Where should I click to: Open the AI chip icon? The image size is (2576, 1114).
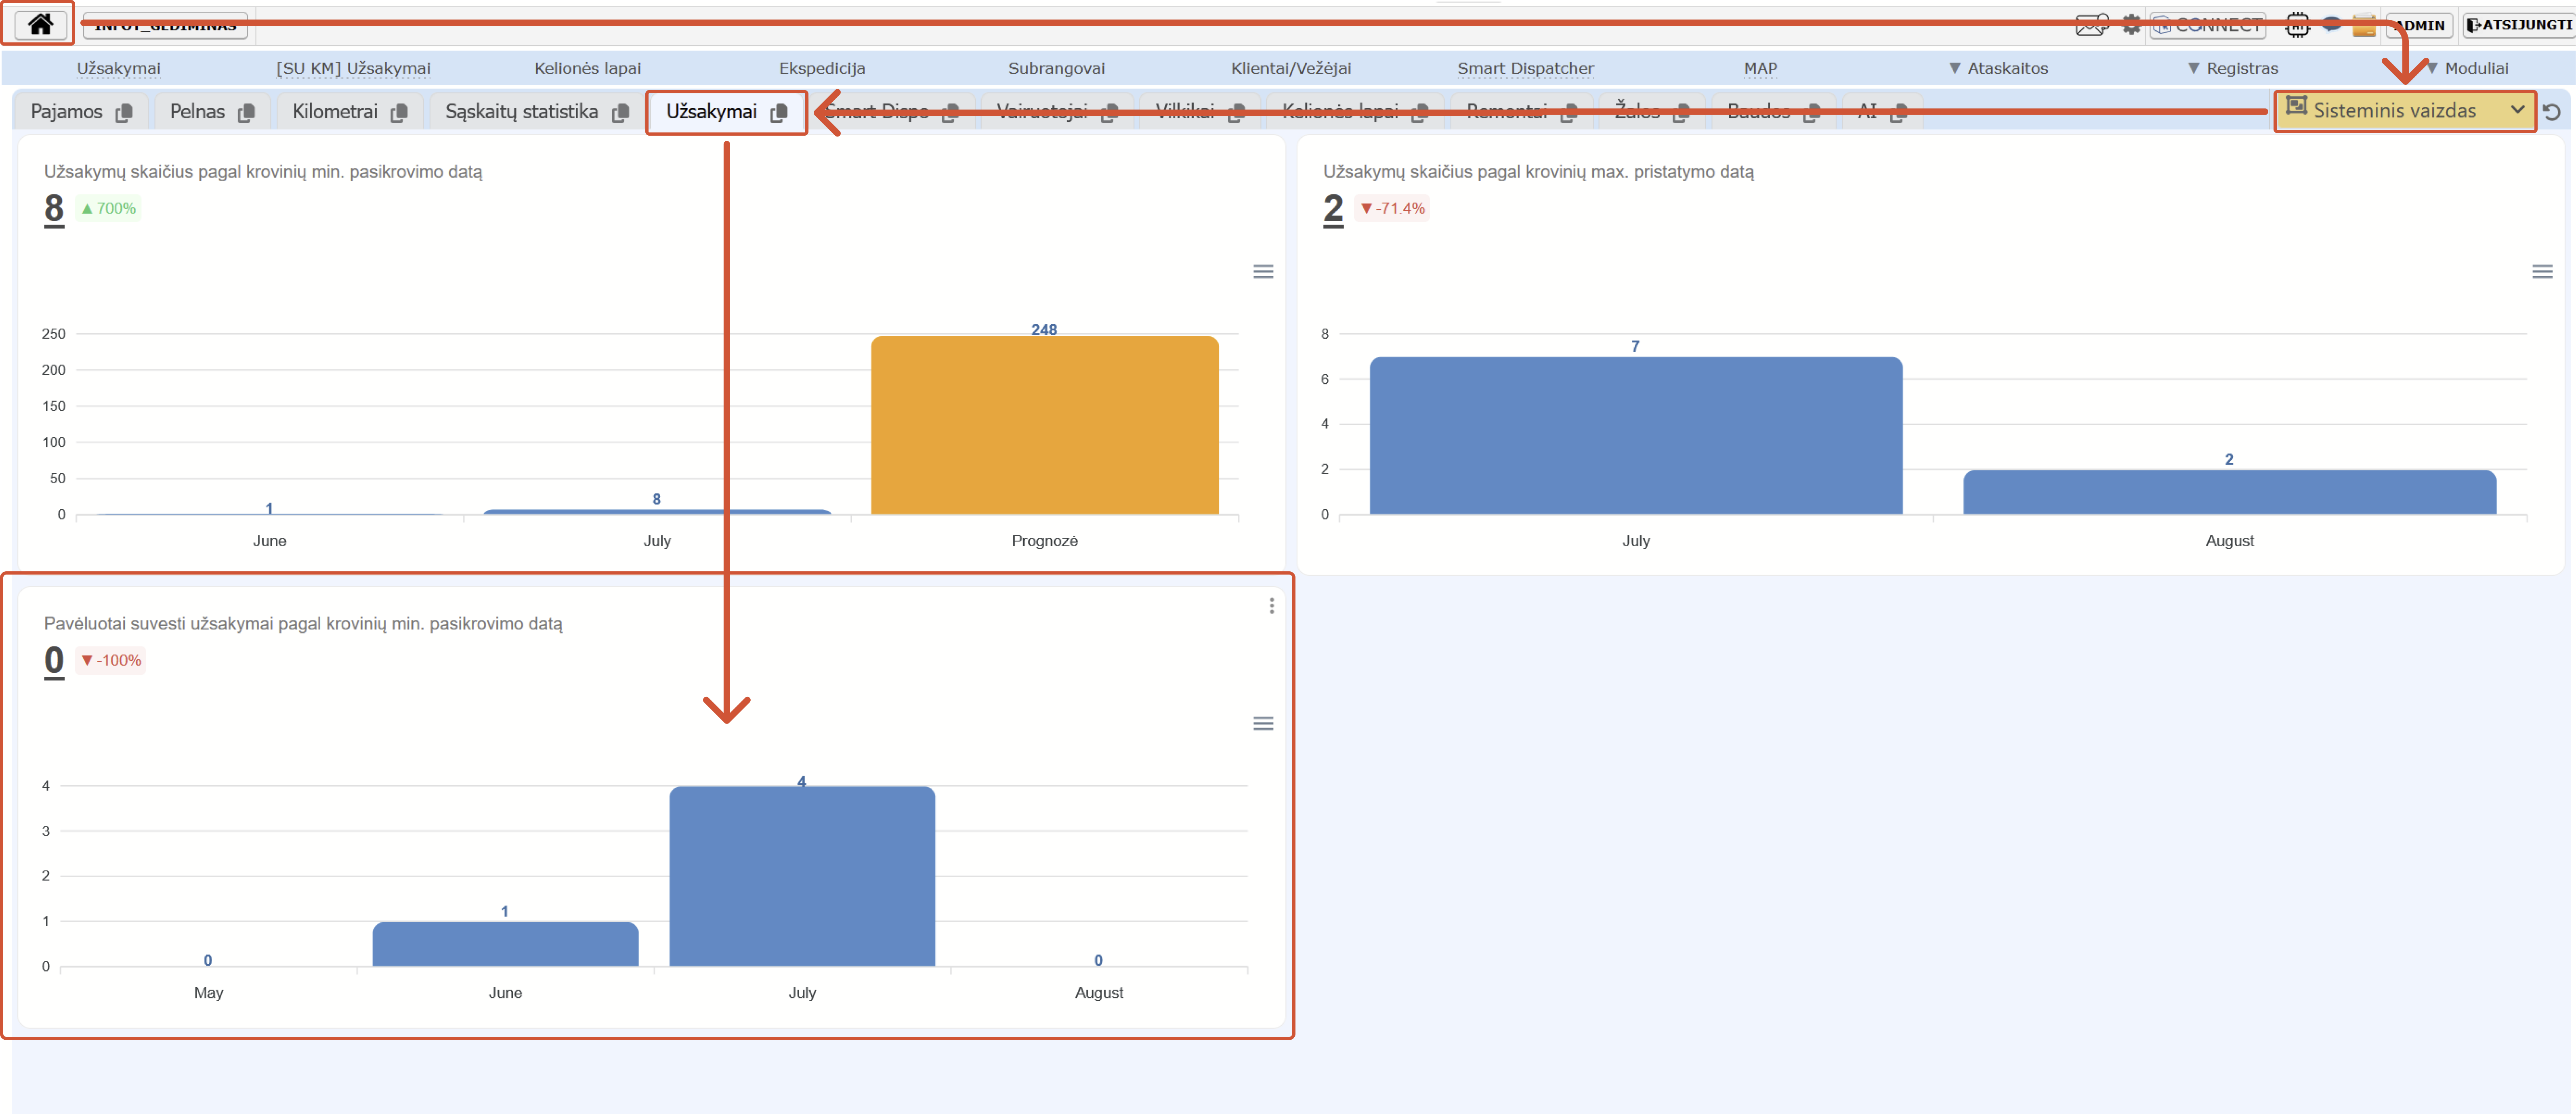click(x=2297, y=25)
